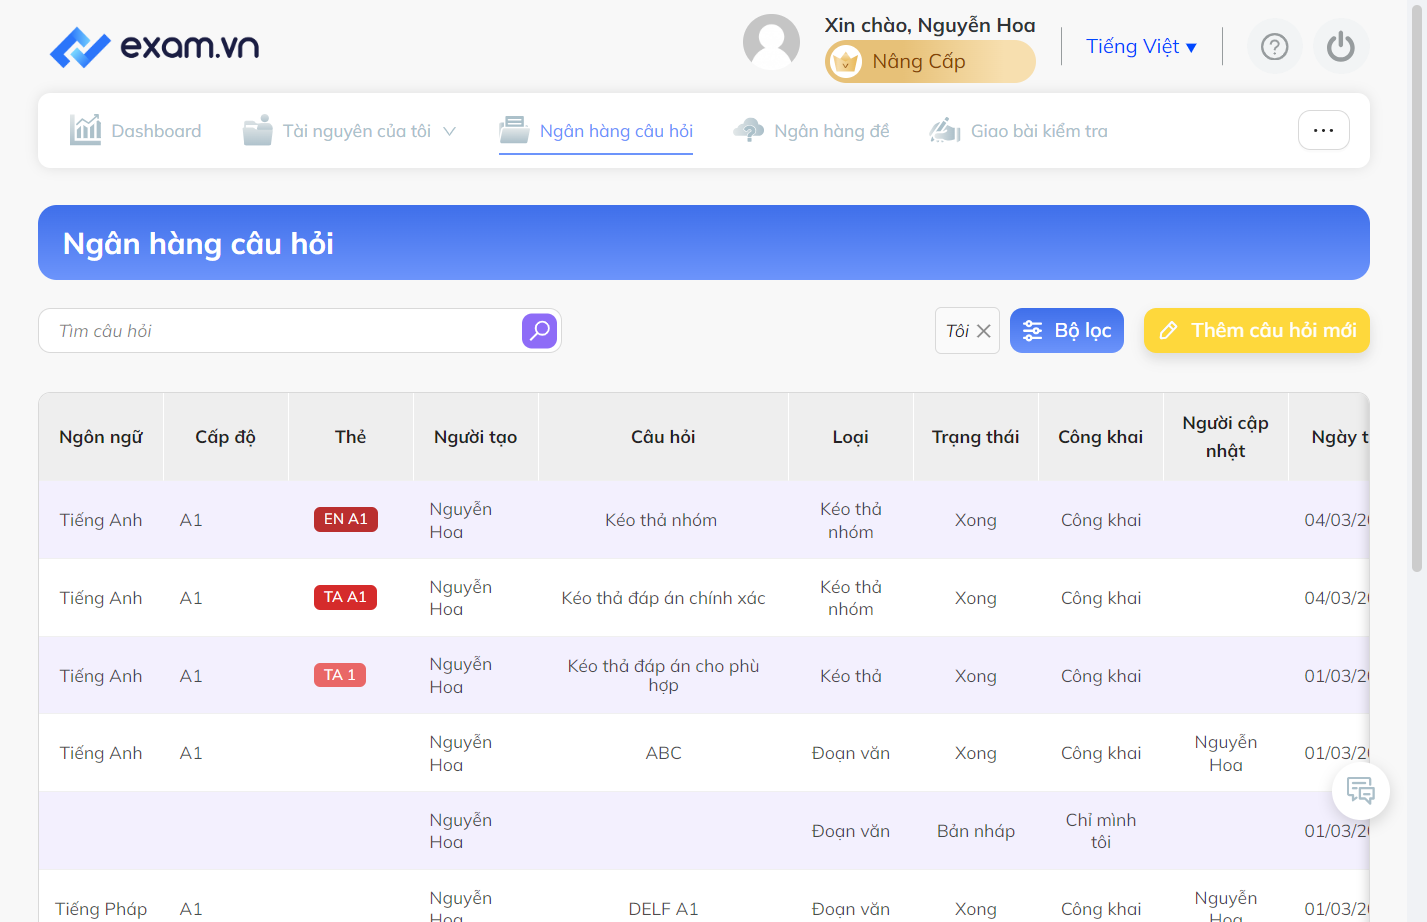This screenshot has width=1427, height=922.
Task: Click the Ngân hàng đề cloud icon
Action: 748,130
